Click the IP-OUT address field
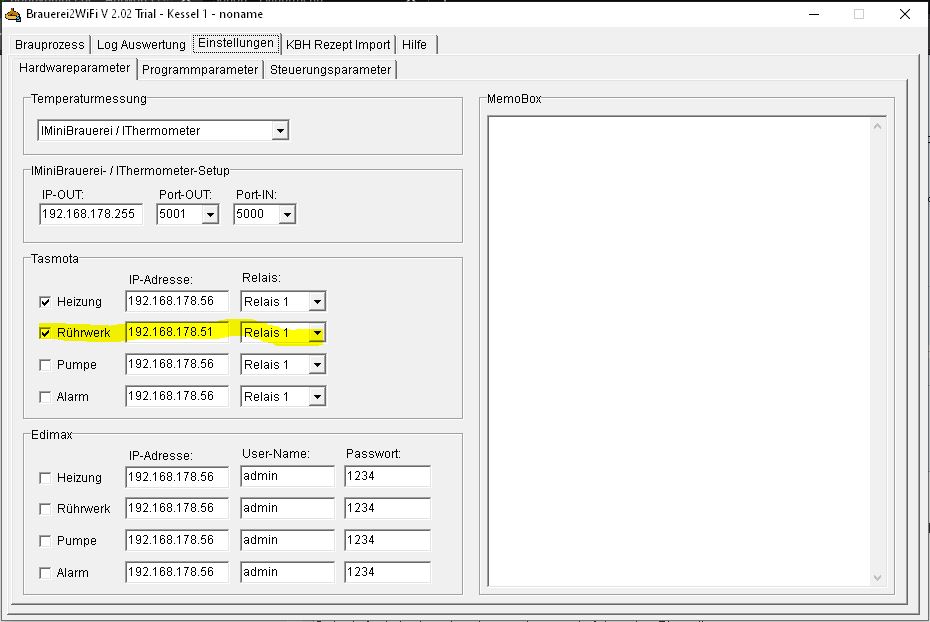Viewport: 930px width, 622px height. tap(91, 214)
